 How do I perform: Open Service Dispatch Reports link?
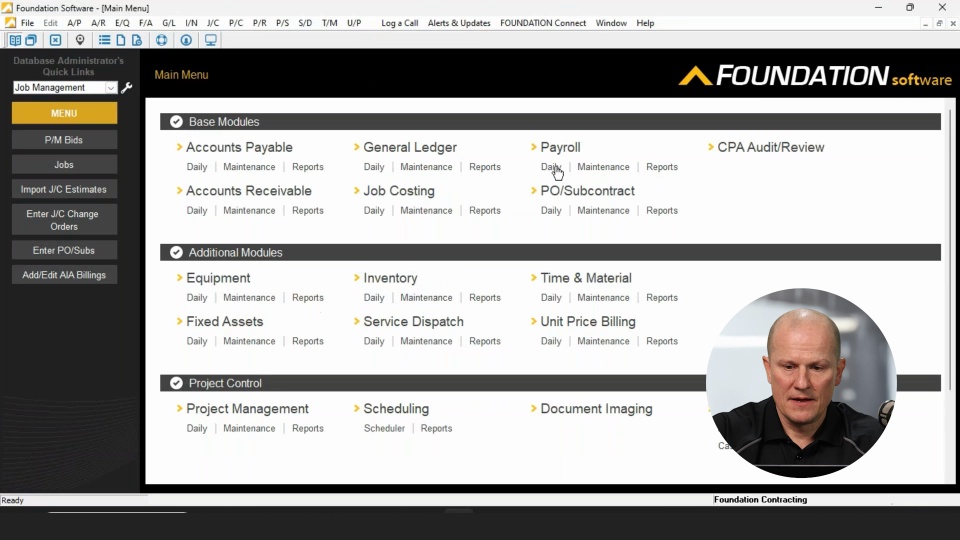coord(485,341)
